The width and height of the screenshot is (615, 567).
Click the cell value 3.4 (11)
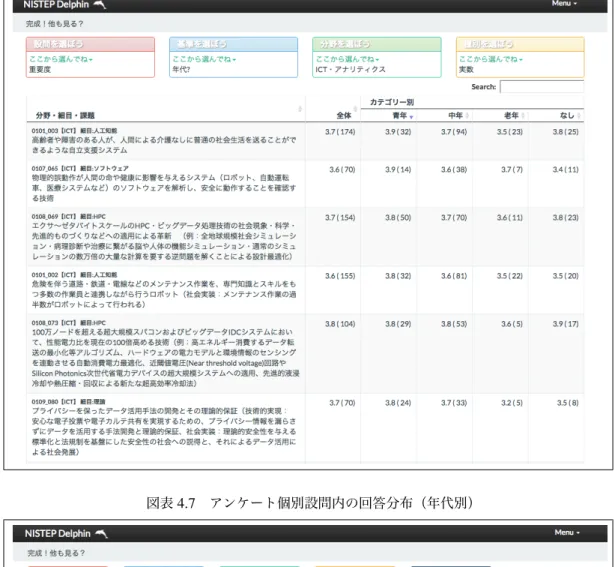[x=565, y=169]
